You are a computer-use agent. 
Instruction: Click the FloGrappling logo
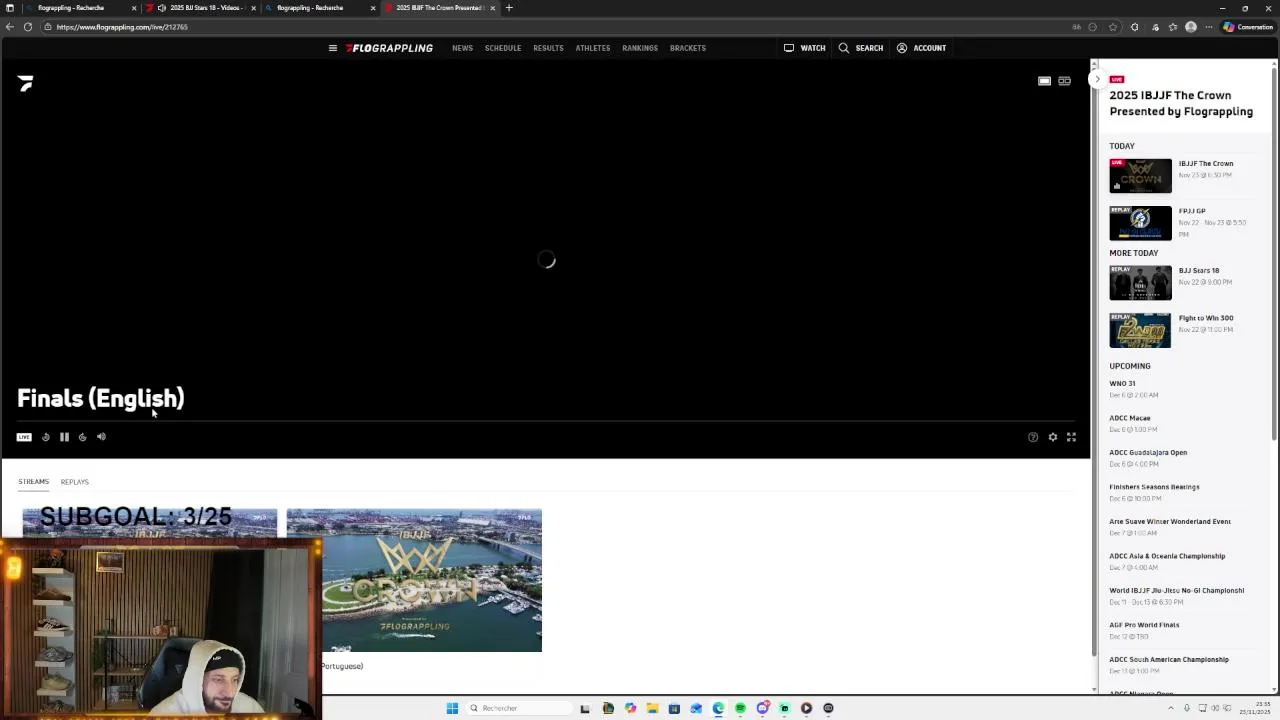389,48
